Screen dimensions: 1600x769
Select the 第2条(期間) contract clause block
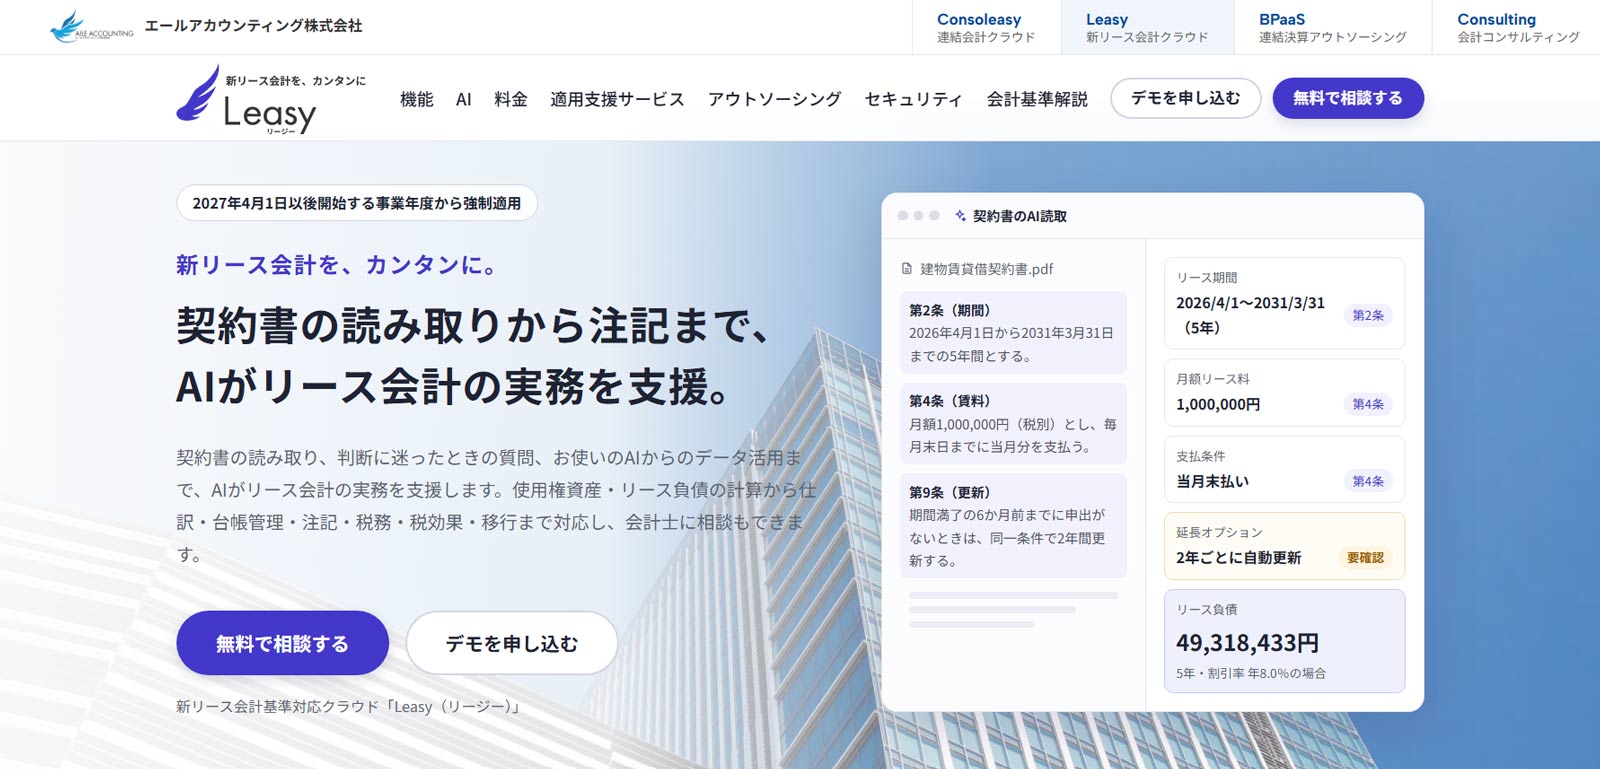coord(1013,332)
